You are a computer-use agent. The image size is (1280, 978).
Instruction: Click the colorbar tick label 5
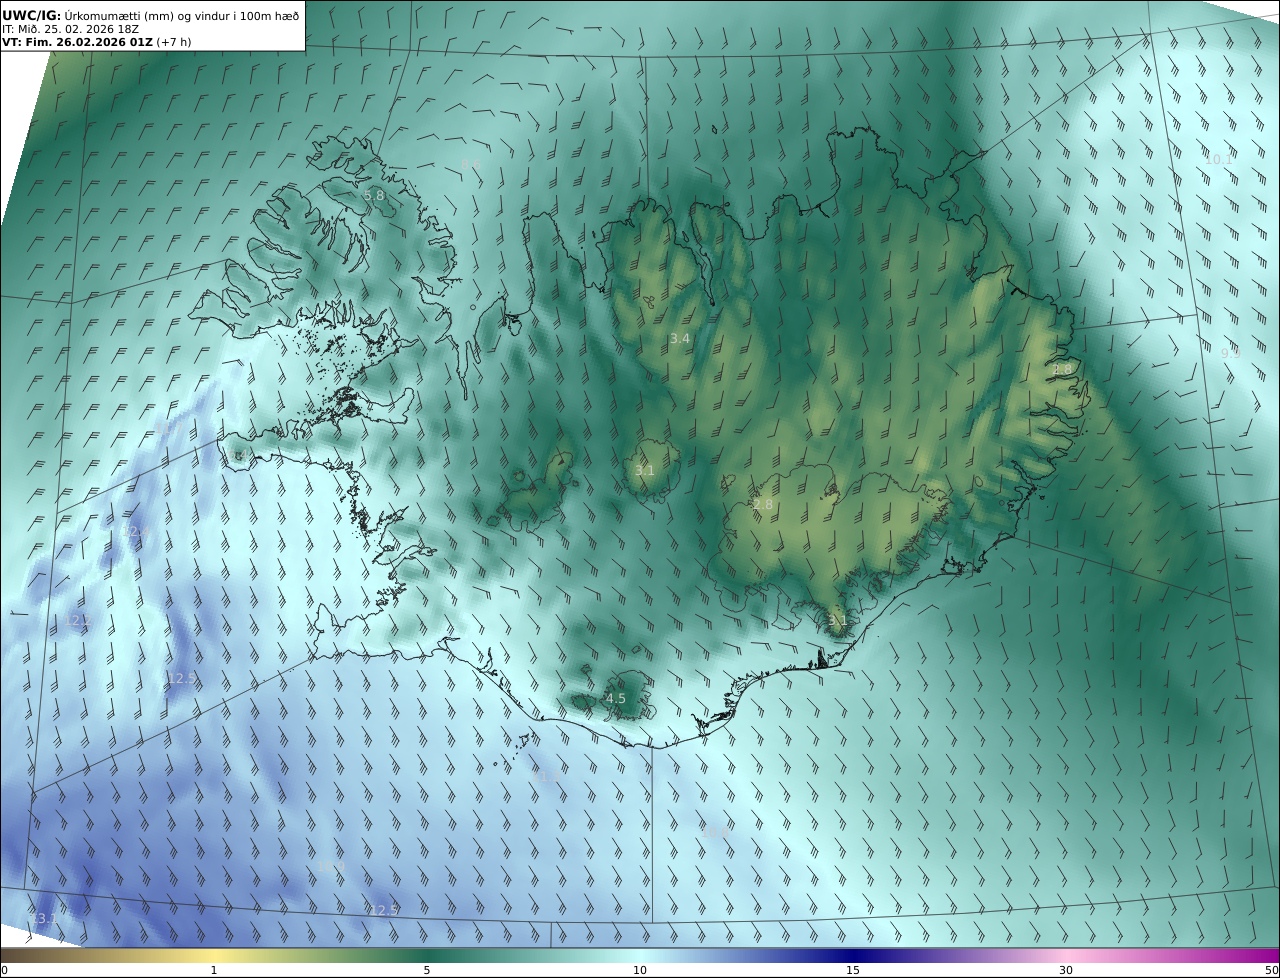(427, 970)
